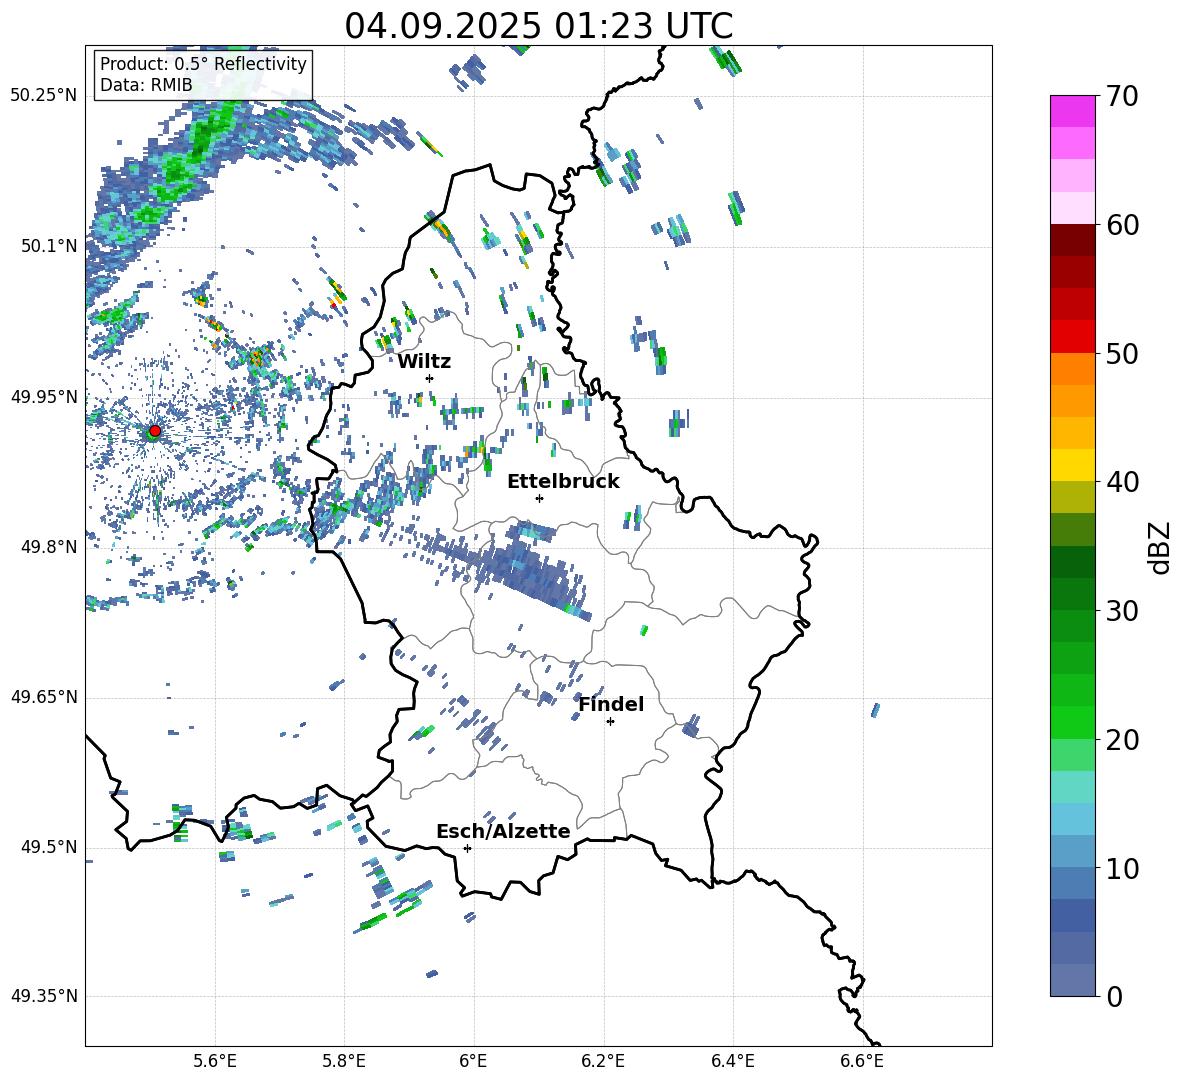
Task: Click the cross marker below Findel
Action: (x=610, y=722)
